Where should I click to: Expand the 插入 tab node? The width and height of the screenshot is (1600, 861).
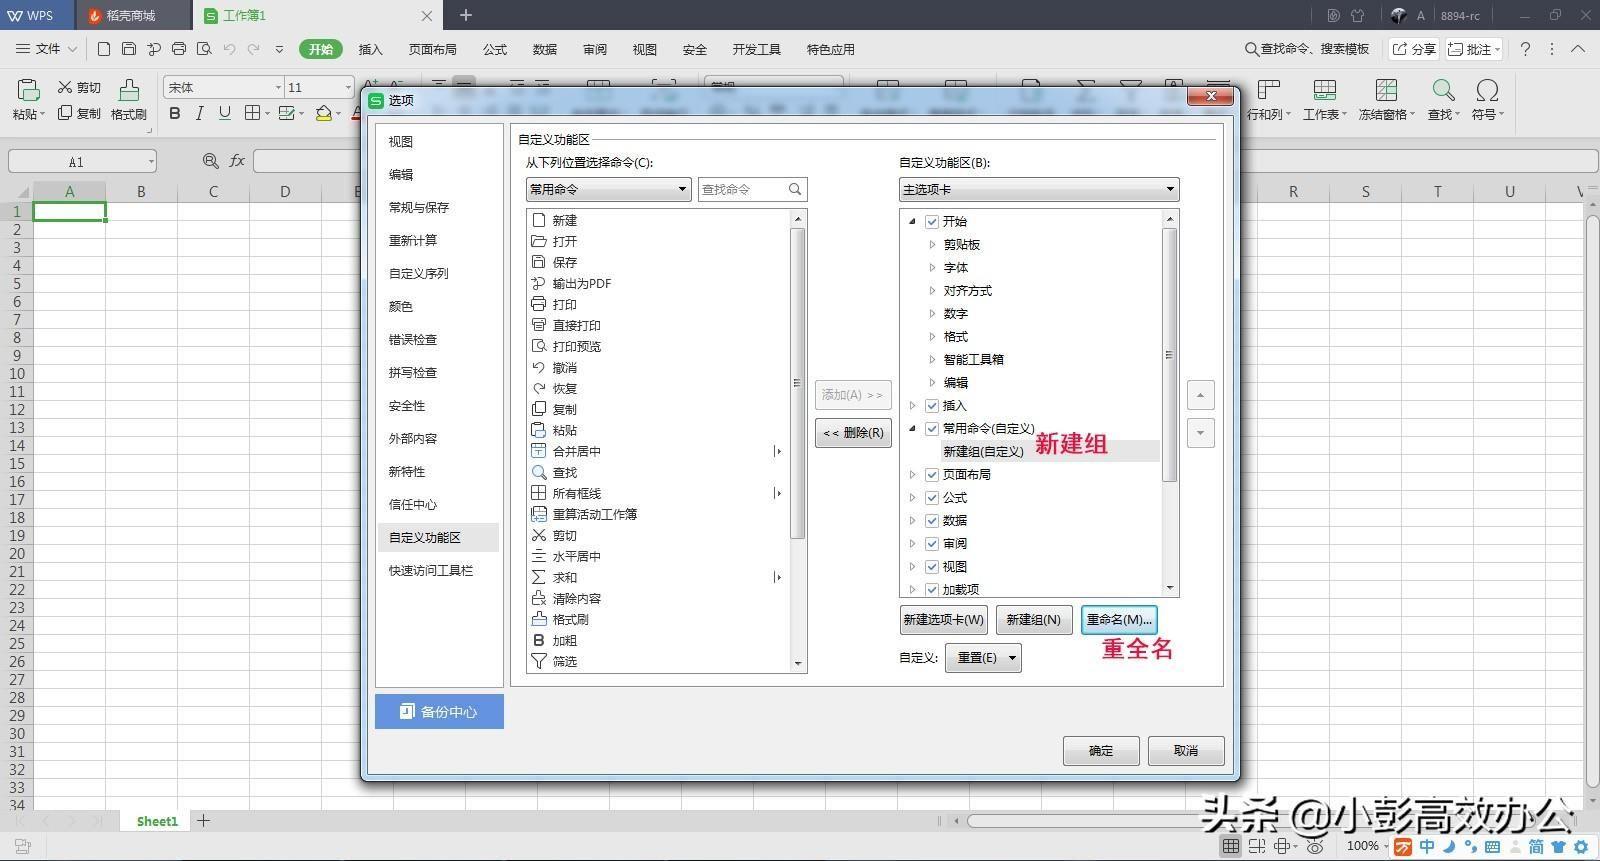(x=912, y=406)
